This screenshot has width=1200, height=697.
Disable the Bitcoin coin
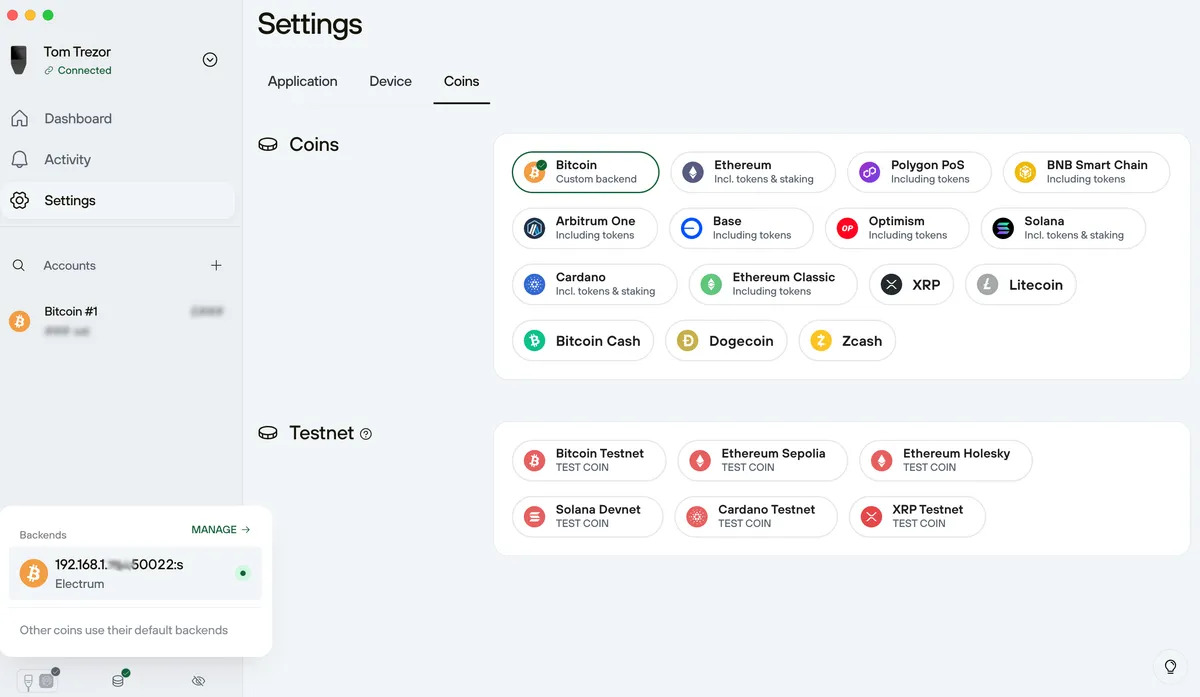point(585,172)
